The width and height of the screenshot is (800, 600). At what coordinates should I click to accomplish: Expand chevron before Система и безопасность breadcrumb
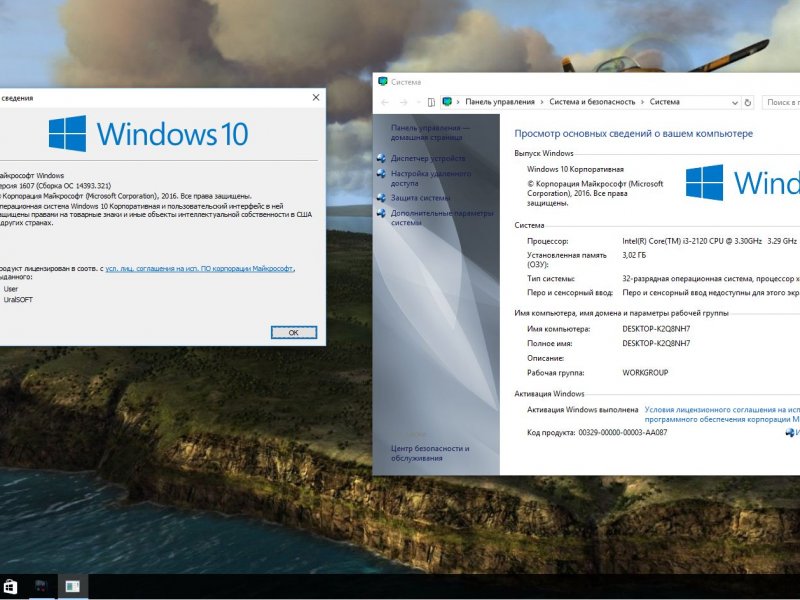[x=542, y=102]
